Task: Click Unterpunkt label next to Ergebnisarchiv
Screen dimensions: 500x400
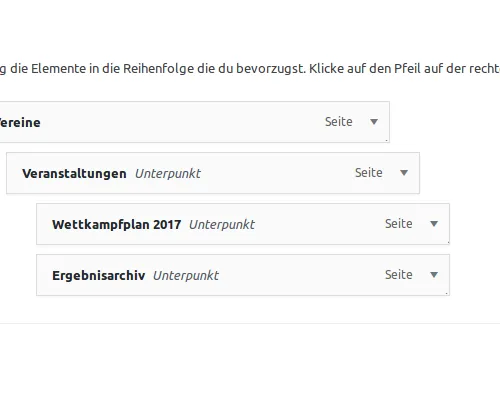Action: click(186, 276)
